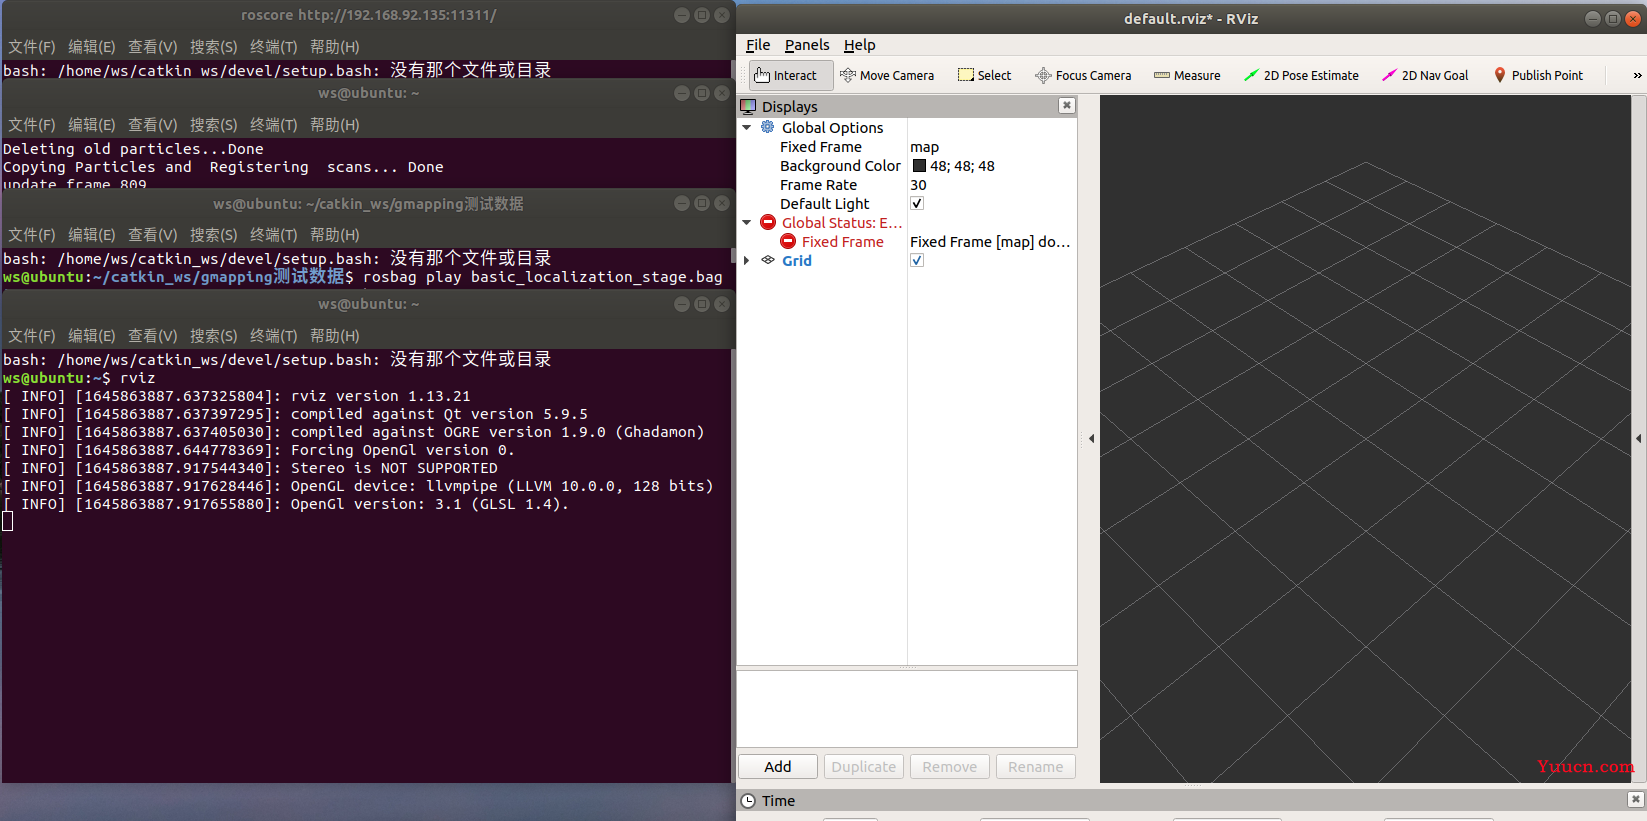Screen dimensions: 1647x821
Task: Click the Grid display icon
Action: tap(768, 260)
